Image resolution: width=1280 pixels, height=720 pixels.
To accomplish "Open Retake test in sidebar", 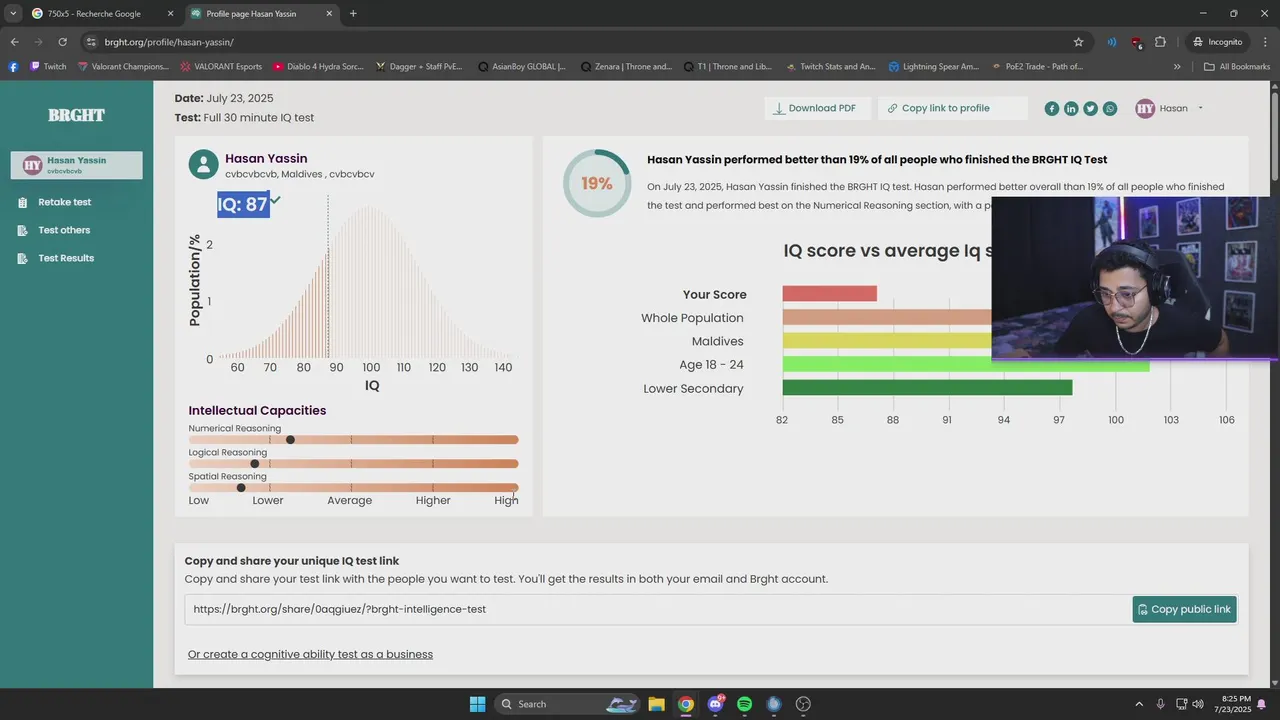I will click(x=64, y=202).
